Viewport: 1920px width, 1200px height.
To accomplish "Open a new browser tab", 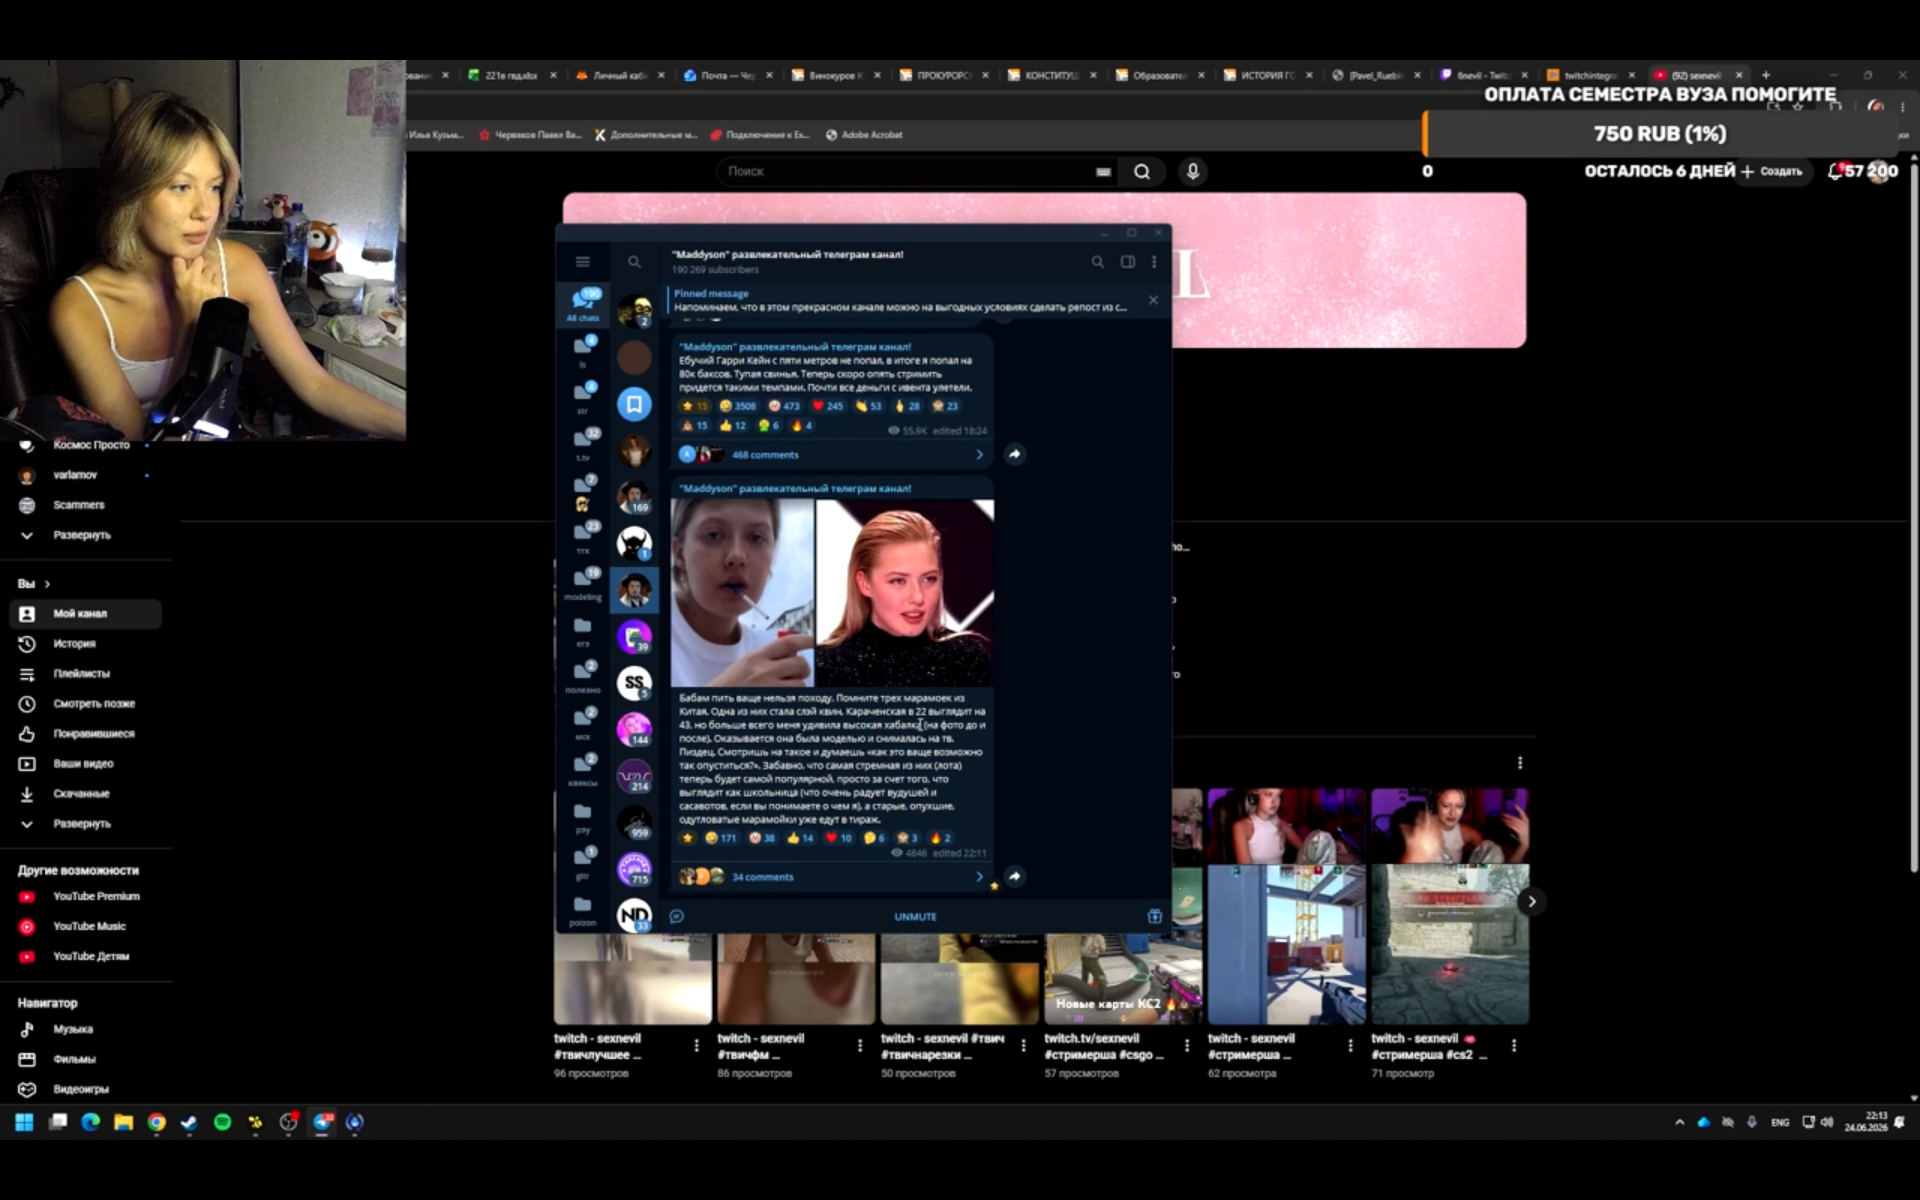I will (1766, 75).
